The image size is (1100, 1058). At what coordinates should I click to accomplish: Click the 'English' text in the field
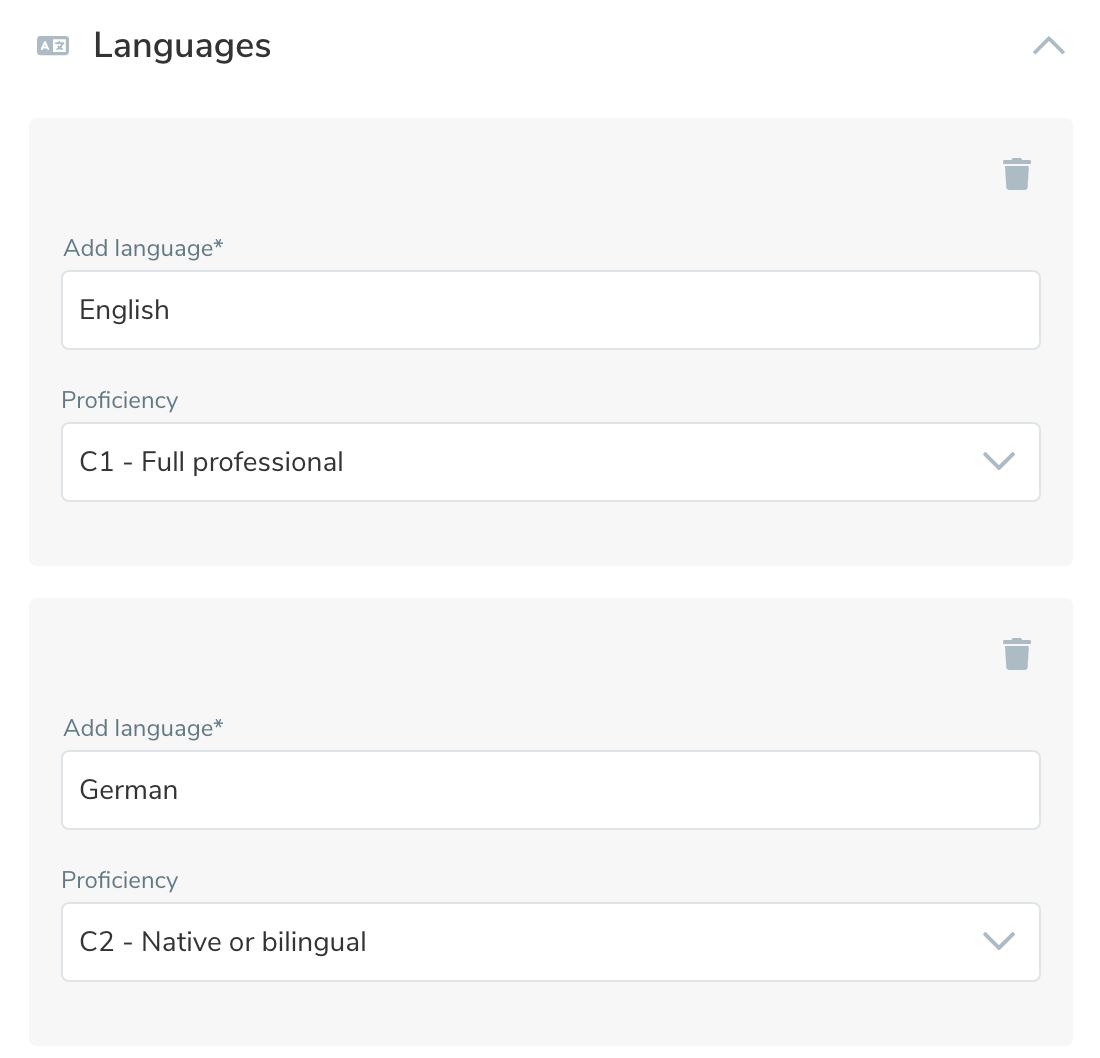tap(125, 310)
